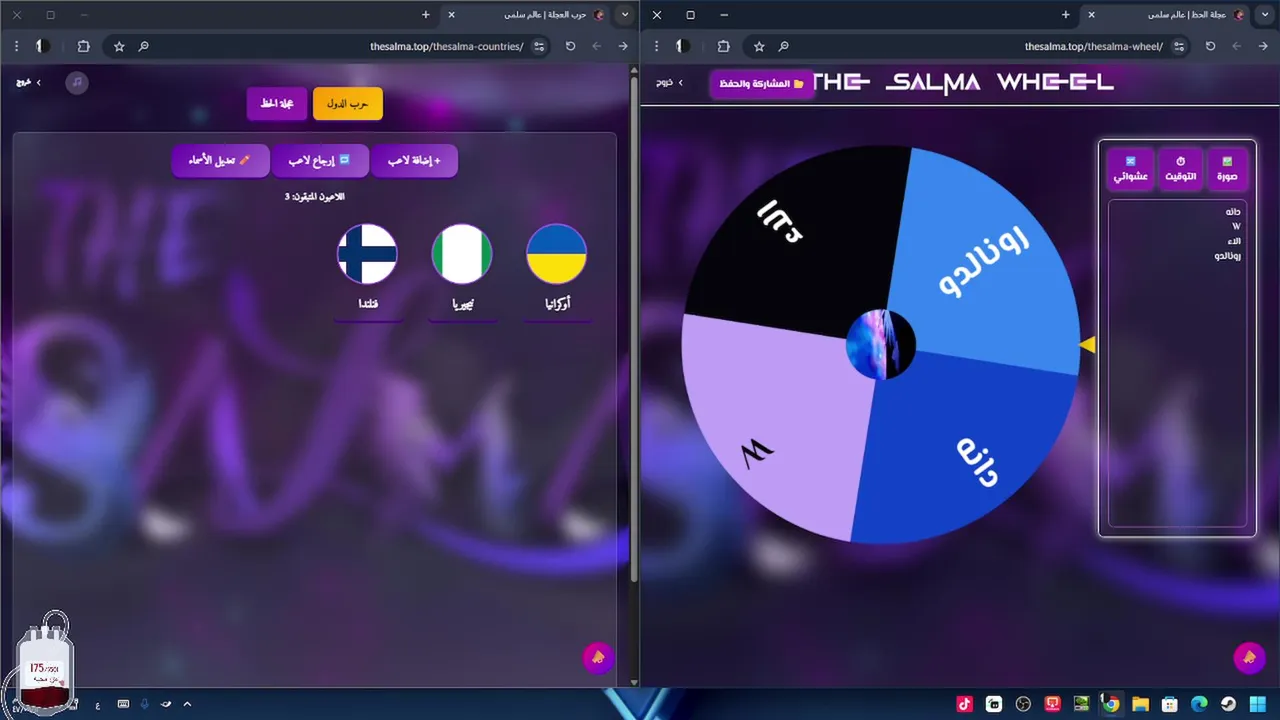Open the Chrome three-dot menu in wheel window
The width and height of the screenshot is (1280, 720).
pos(656,46)
